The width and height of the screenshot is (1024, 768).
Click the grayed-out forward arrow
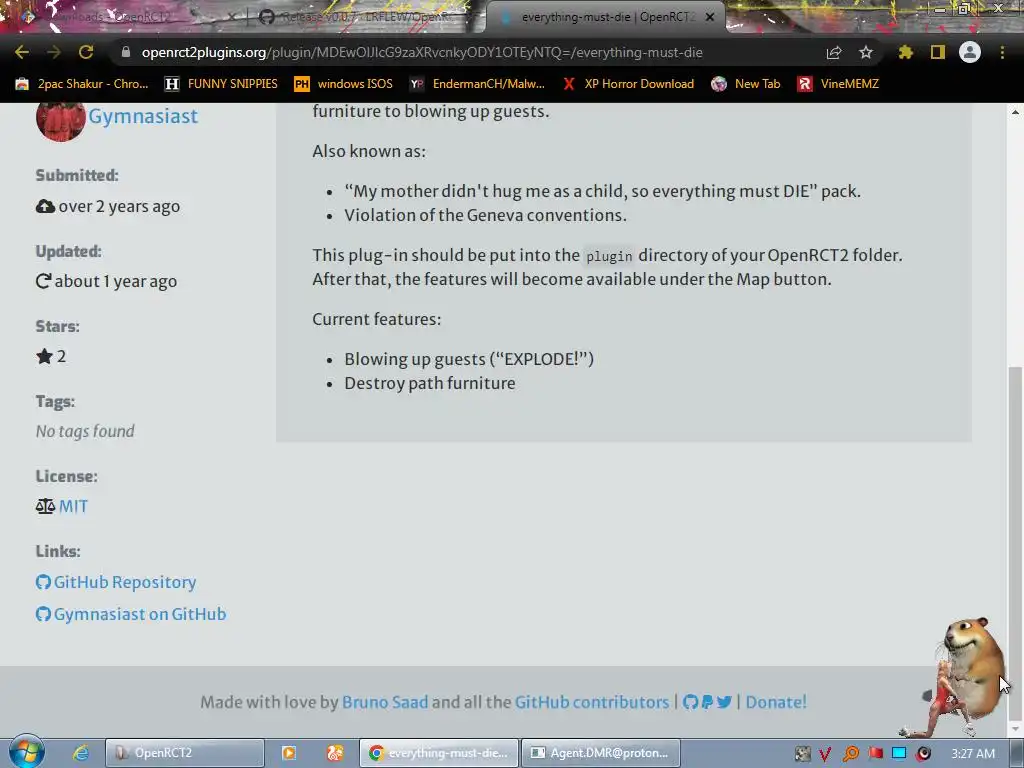(x=54, y=52)
